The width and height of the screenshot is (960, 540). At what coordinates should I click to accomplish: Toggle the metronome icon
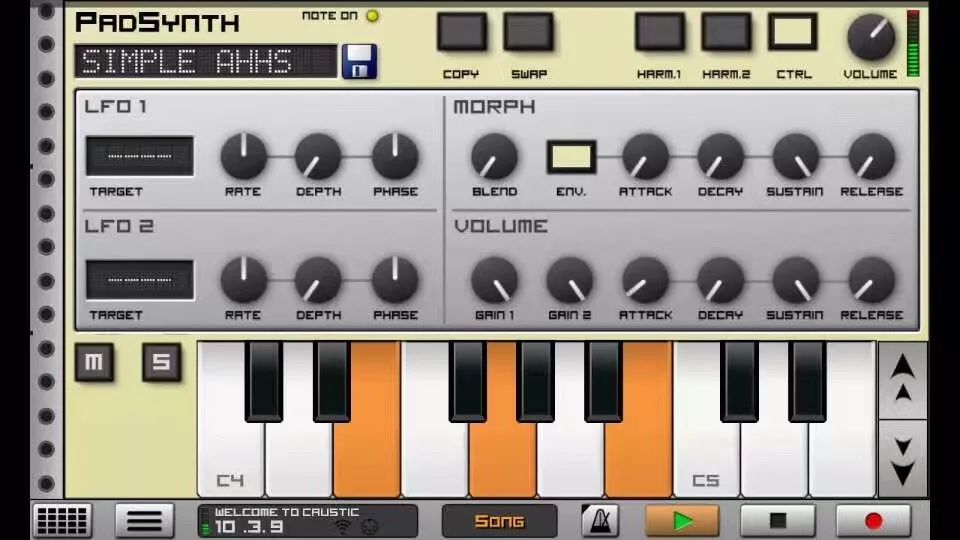pyautogui.click(x=600, y=521)
